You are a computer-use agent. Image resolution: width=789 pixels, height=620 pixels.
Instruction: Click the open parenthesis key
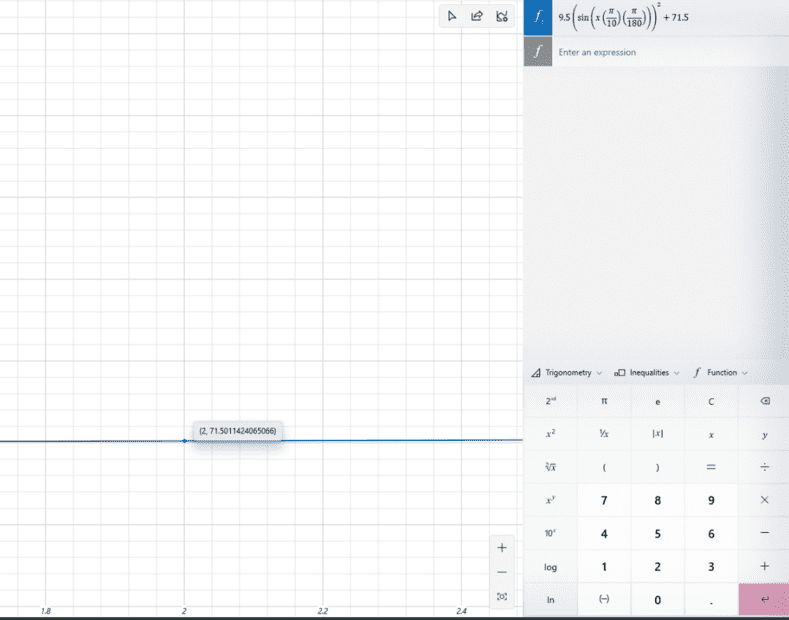(604, 468)
